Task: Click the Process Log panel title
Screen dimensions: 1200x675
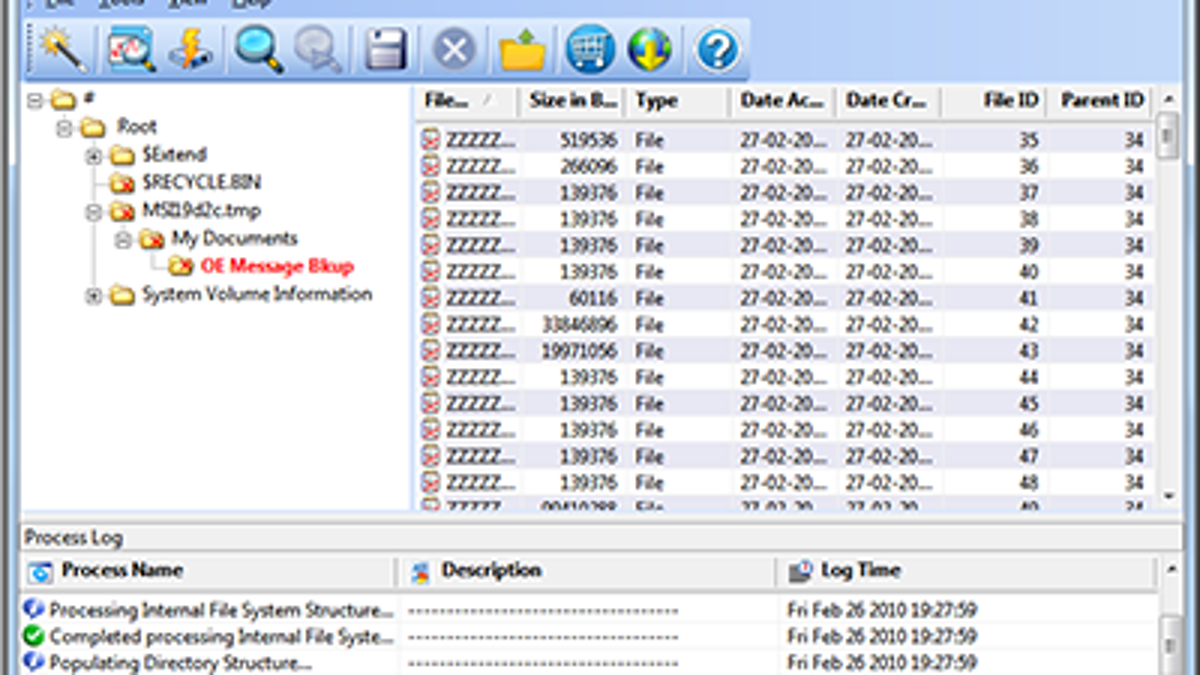Action: (74, 538)
